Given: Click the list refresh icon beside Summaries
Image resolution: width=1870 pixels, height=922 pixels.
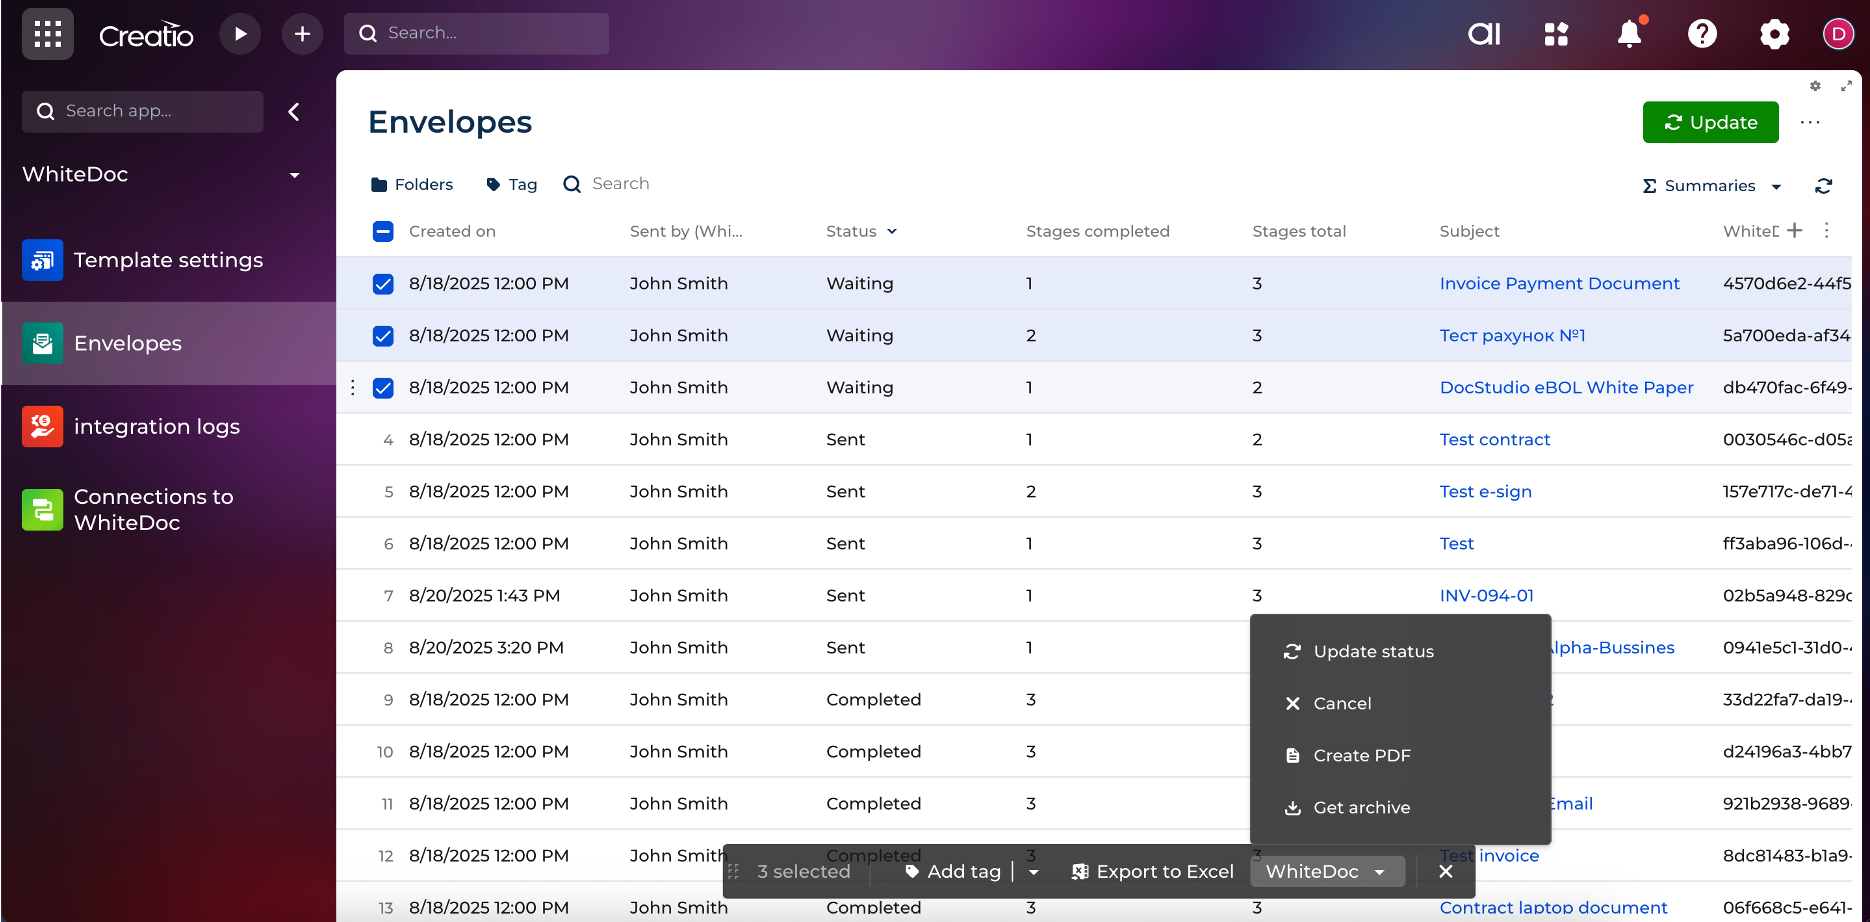Looking at the screenshot, I should pyautogui.click(x=1824, y=186).
